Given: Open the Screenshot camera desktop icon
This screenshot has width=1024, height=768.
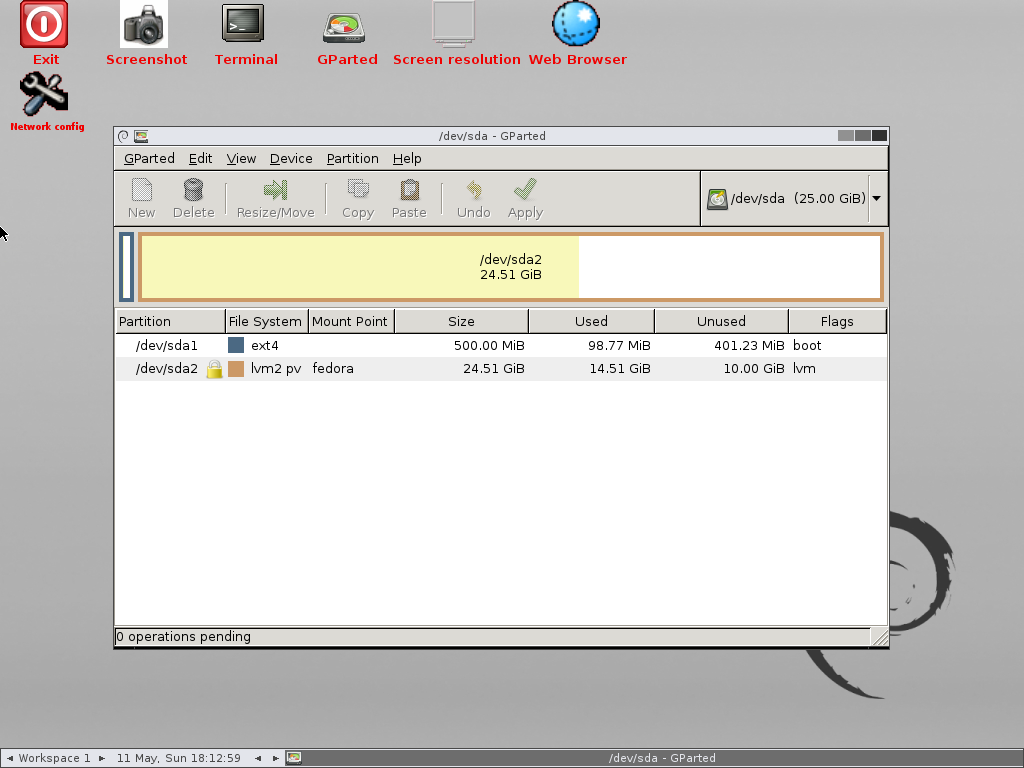Looking at the screenshot, I should click(144, 24).
